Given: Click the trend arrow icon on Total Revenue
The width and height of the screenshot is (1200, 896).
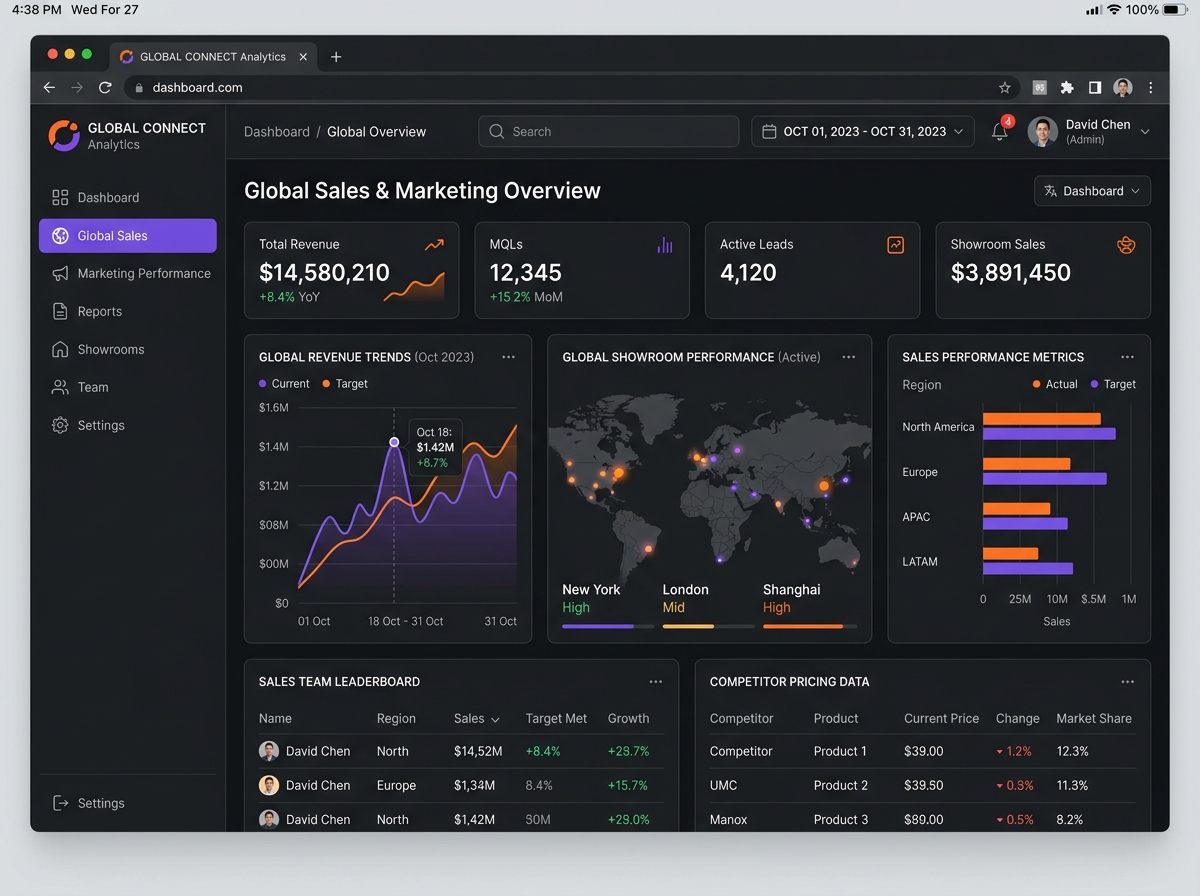Looking at the screenshot, I should pos(434,245).
